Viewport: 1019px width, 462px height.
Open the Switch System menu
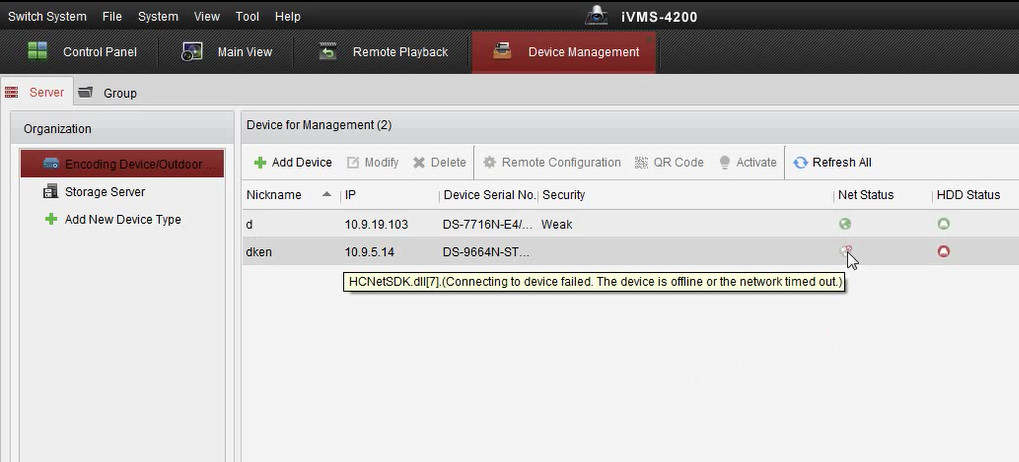click(x=47, y=17)
